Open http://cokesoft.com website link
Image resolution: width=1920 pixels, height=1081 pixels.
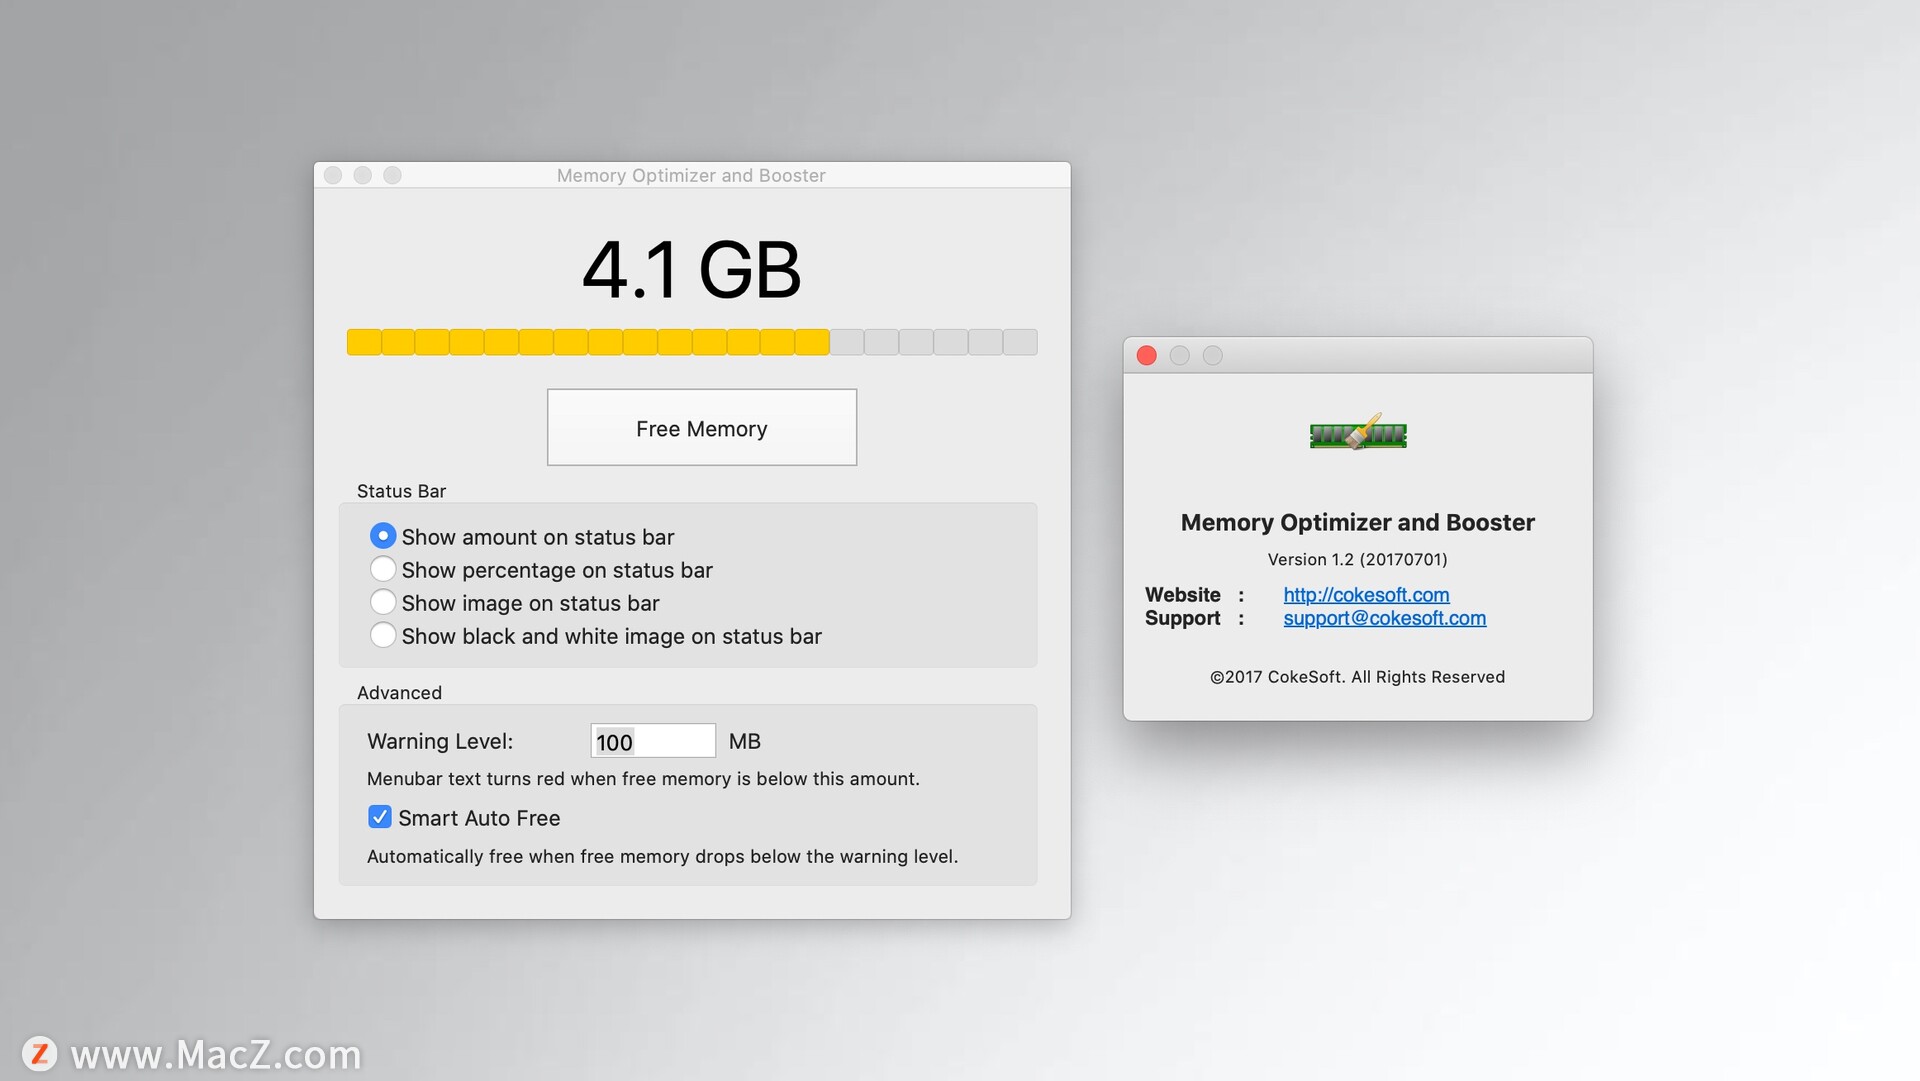tap(1365, 593)
